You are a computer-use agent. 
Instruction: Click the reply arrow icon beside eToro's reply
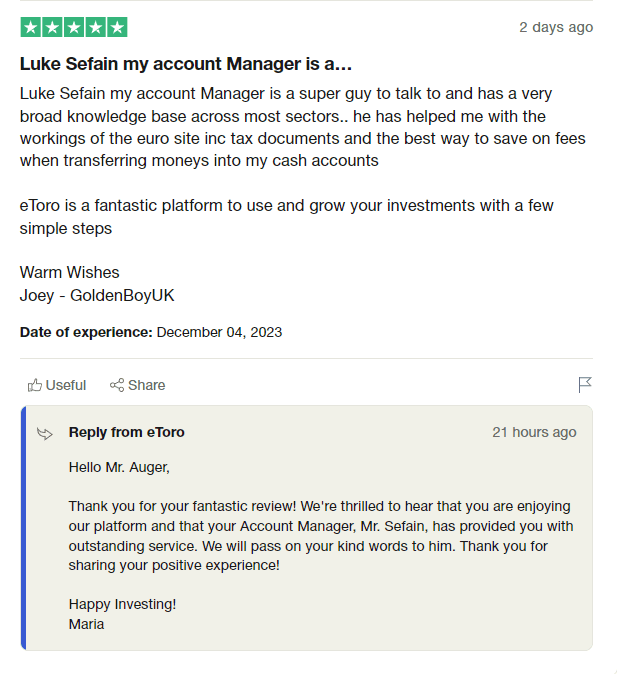click(x=45, y=433)
